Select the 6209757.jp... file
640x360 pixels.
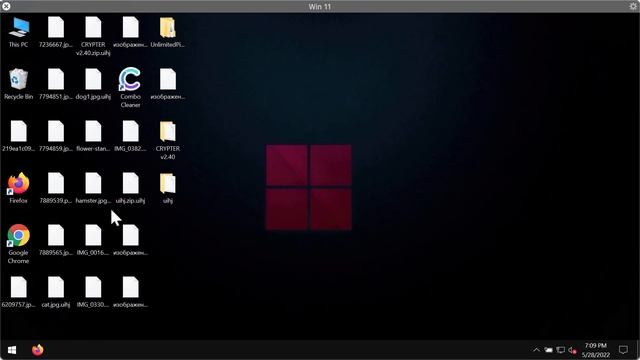coord(18,292)
